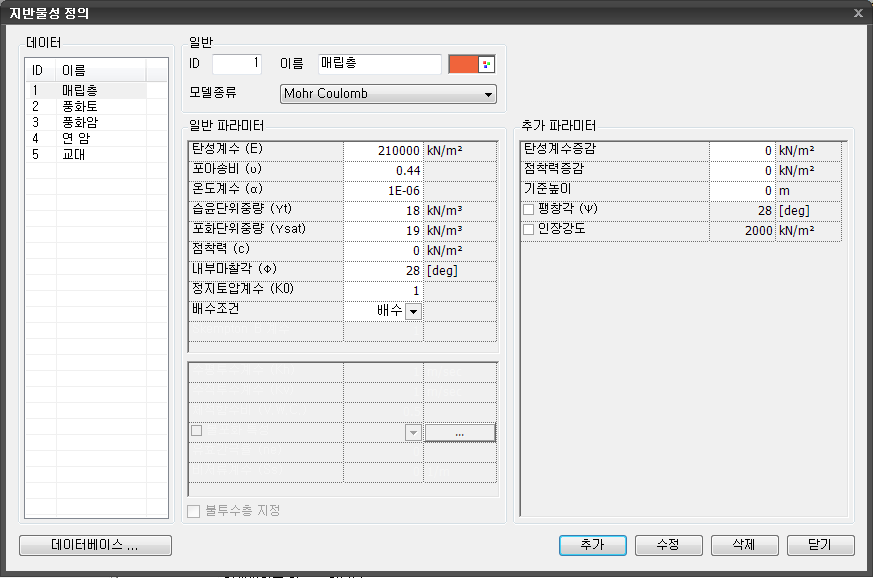Check the 불투수층 지정 option
The width and height of the screenshot is (873, 578).
[x=195, y=511]
